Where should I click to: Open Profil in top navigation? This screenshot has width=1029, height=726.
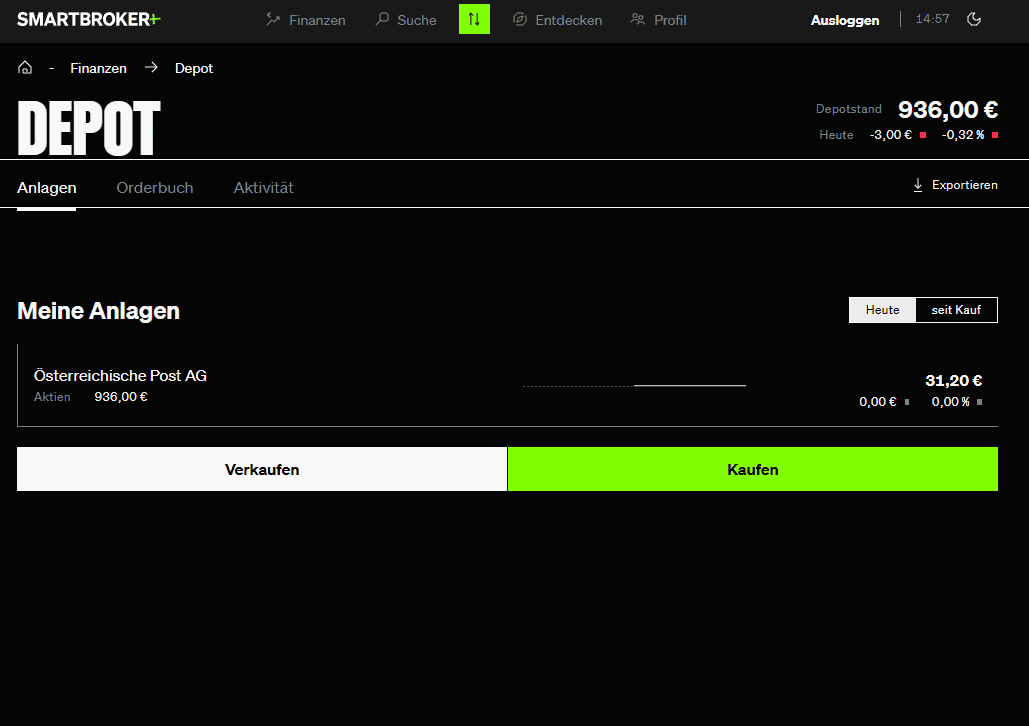click(x=658, y=20)
